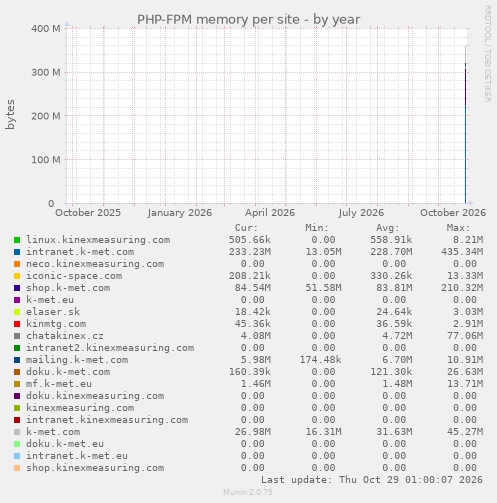Click the 233.23M current value for intranet.k-met.com
The image size is (497, 503).
(x=250, y=252)
